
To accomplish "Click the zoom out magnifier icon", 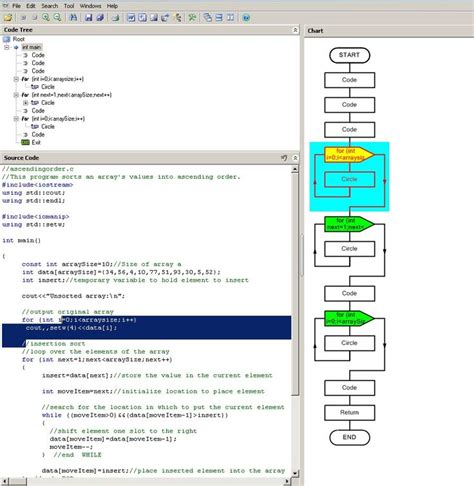I will click(57, 18).
